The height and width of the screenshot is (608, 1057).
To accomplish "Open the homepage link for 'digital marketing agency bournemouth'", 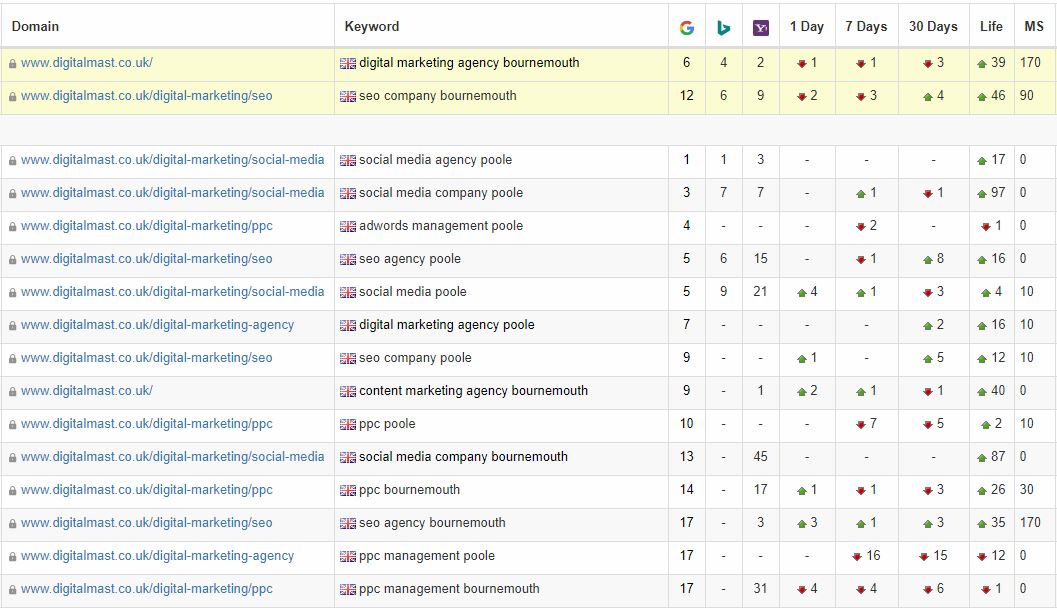I will click(x=87, y=63).
